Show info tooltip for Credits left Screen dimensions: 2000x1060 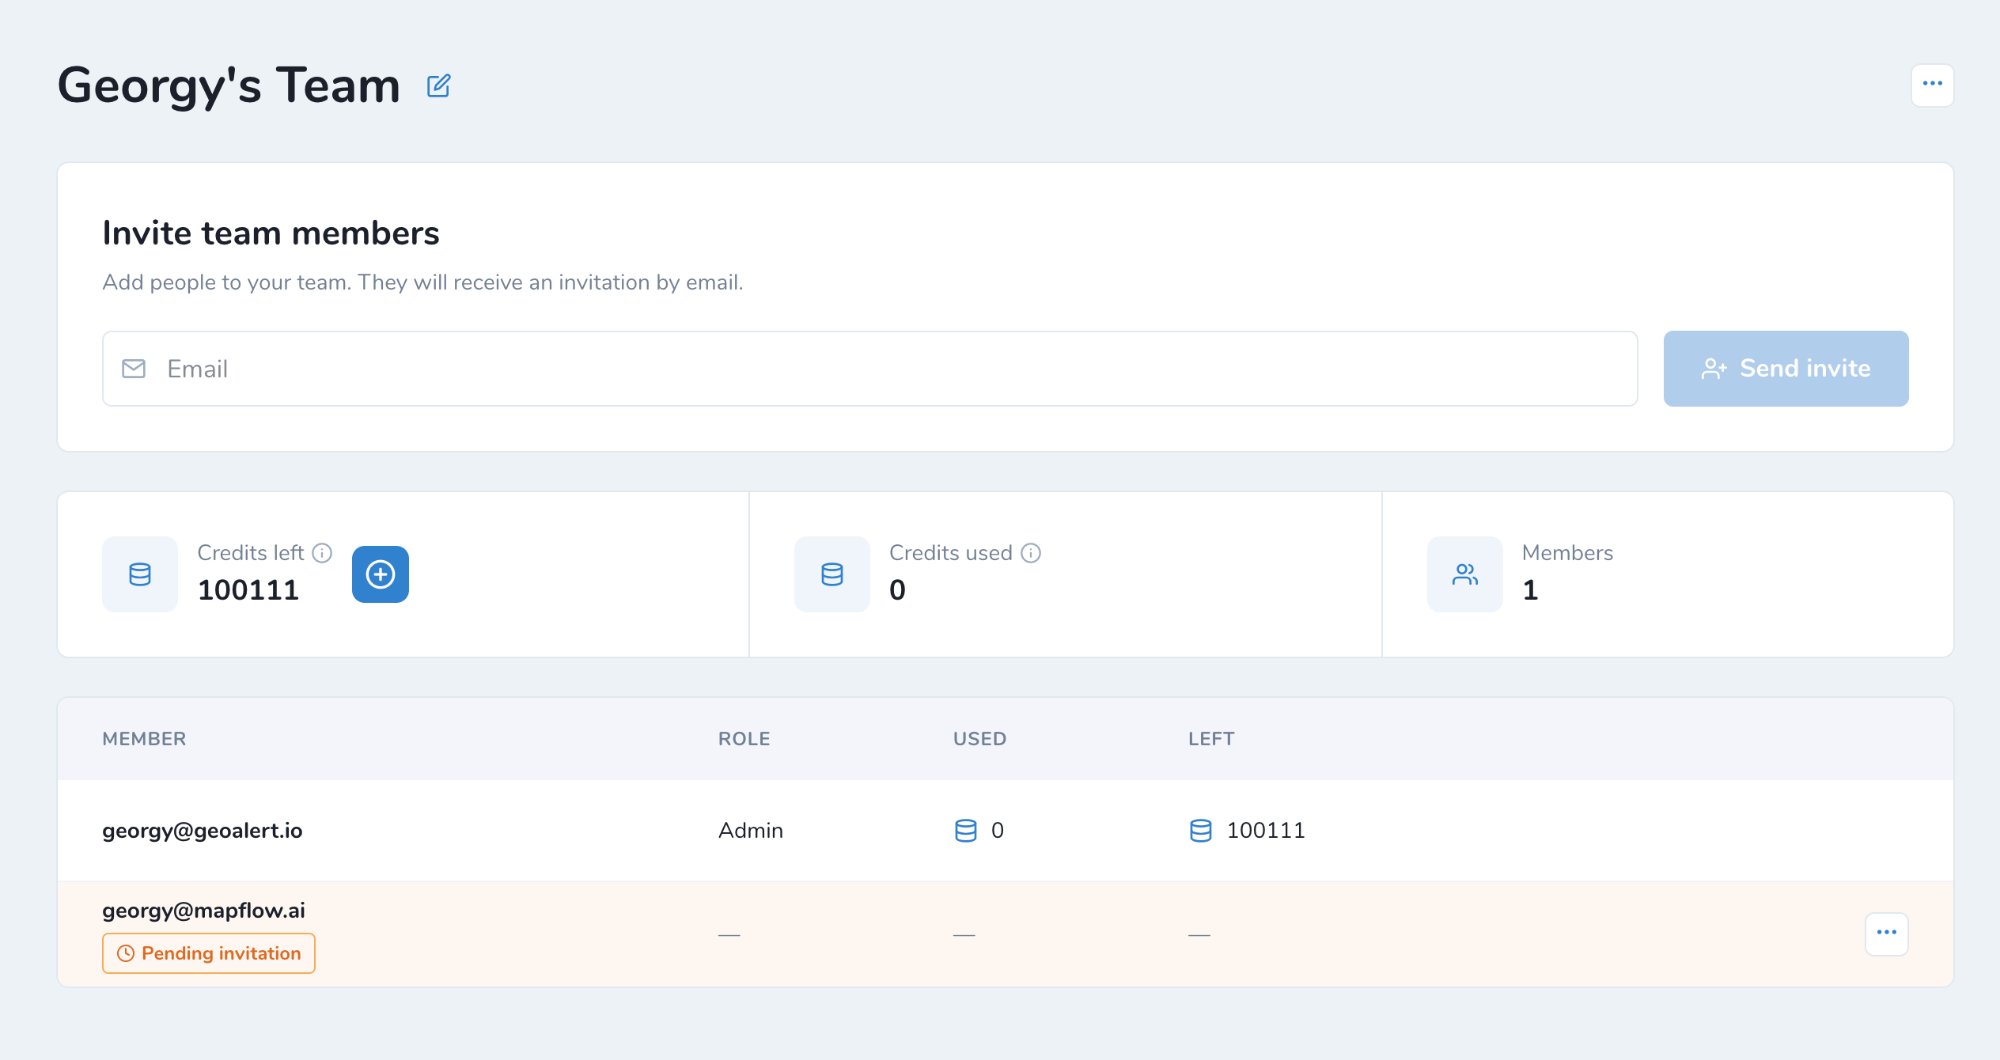click(x=322, y=553)
